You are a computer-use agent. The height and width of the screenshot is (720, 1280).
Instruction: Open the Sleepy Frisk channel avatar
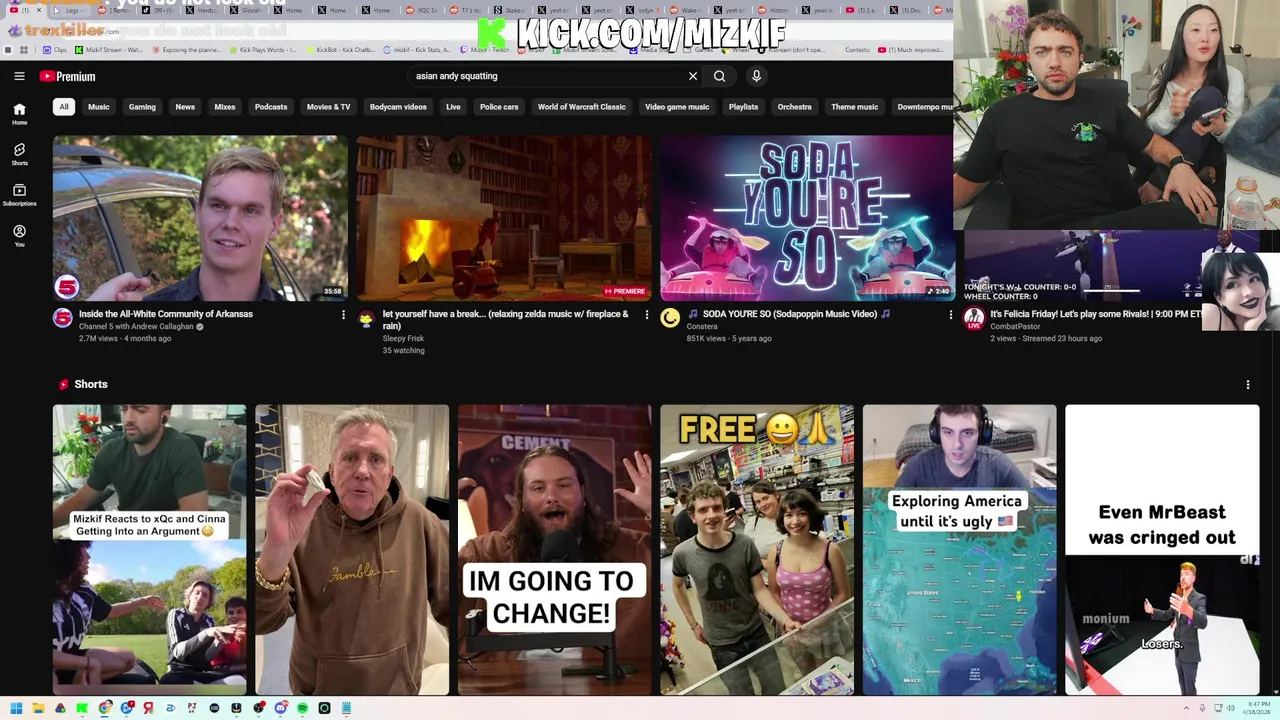tap(366, 318)
